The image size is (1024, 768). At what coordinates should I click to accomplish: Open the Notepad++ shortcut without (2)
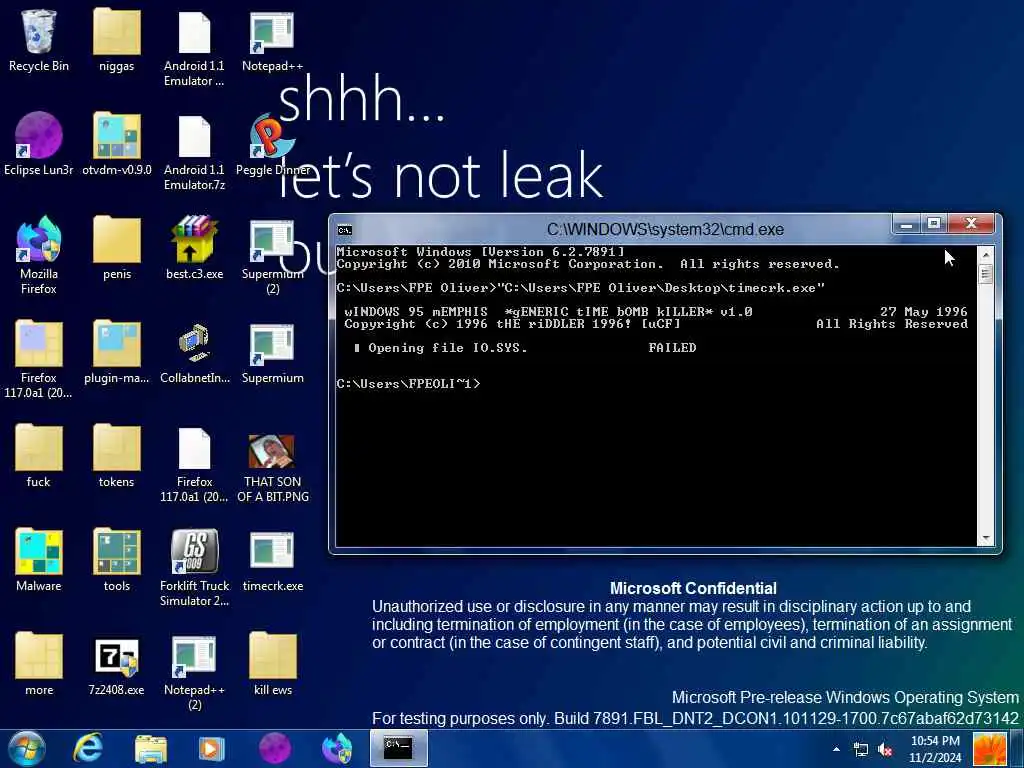tap(272, 40)
